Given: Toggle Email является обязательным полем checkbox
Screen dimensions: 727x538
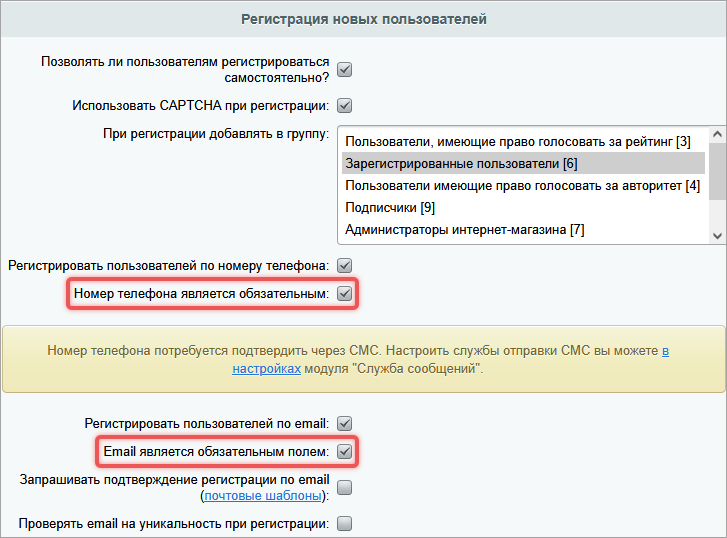Looking at the screenshot, I should [x=344, y=452].
